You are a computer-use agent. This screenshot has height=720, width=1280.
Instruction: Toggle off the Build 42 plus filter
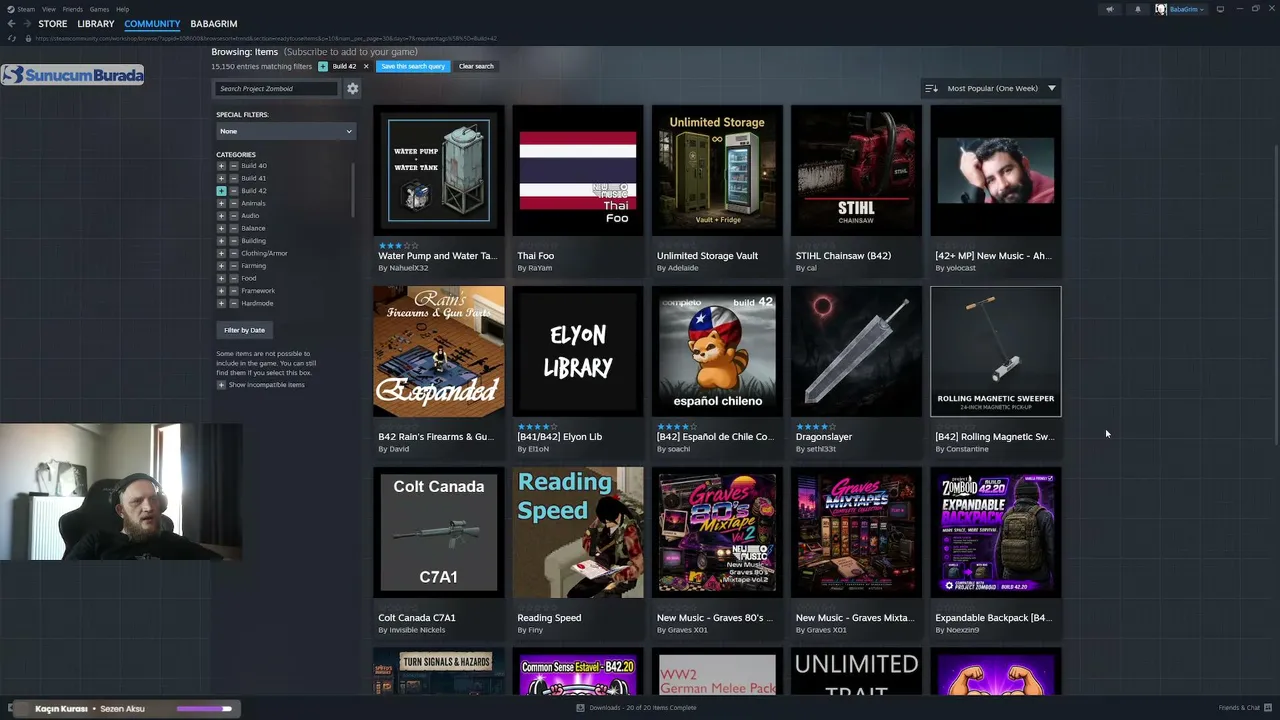pos(221,191)
